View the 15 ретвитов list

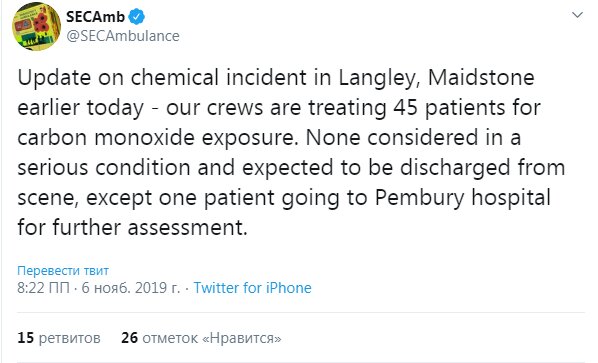[x=59, y=338]
